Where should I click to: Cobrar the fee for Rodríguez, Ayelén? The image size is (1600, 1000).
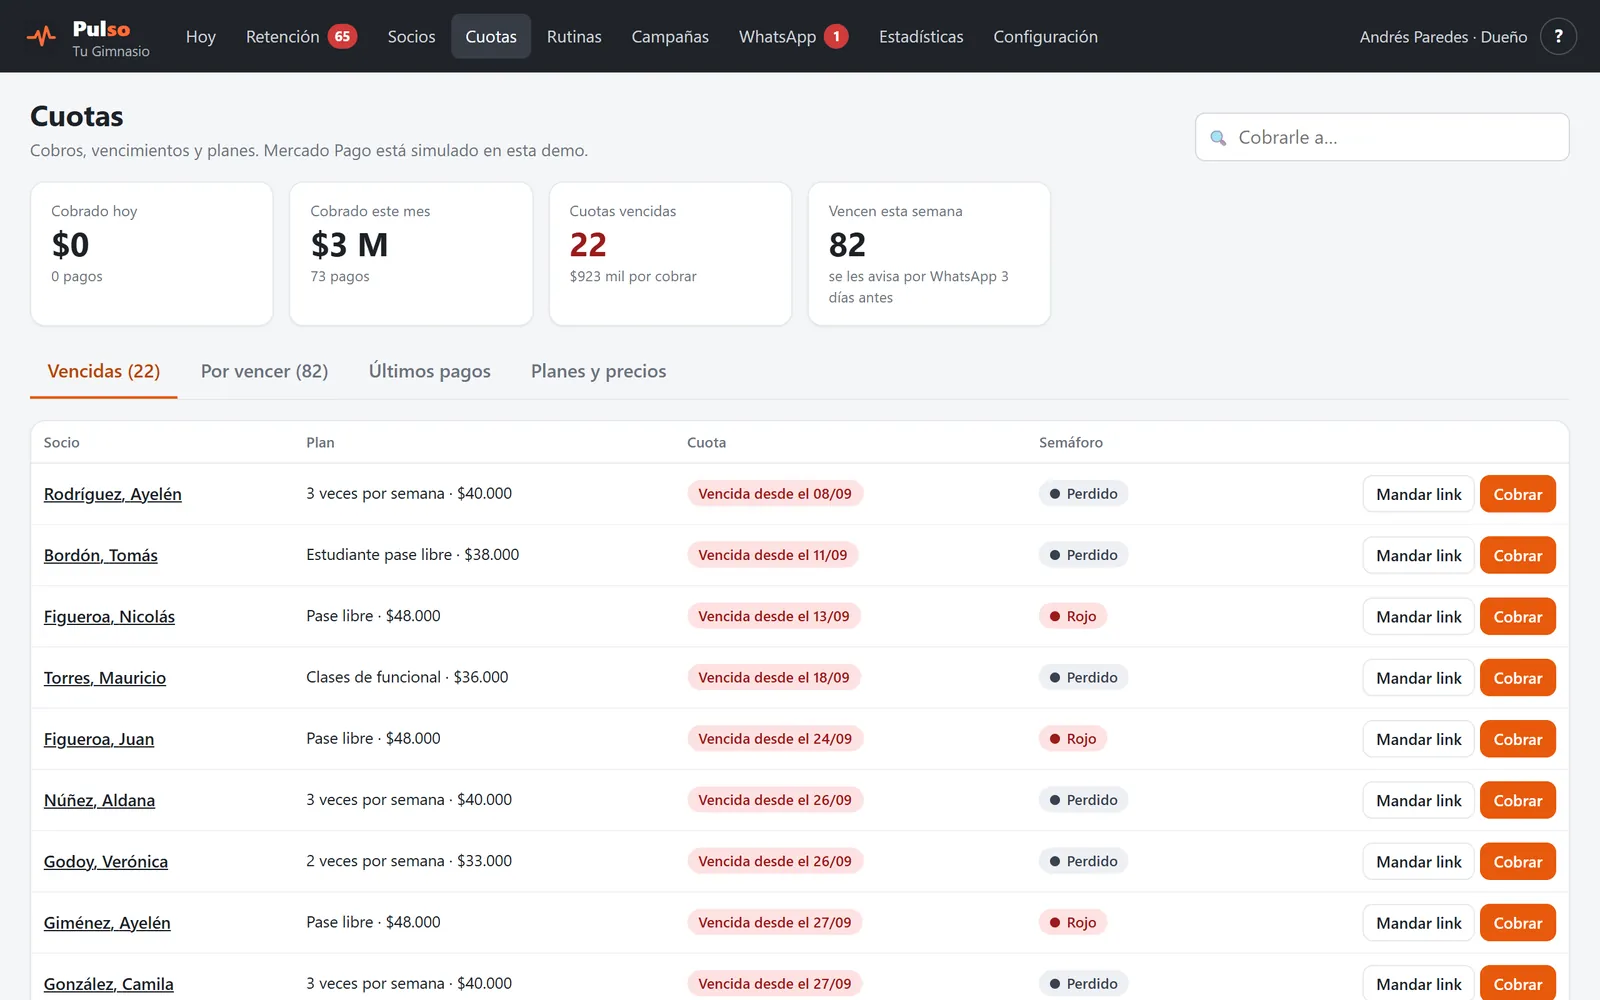coord(1517,494)
